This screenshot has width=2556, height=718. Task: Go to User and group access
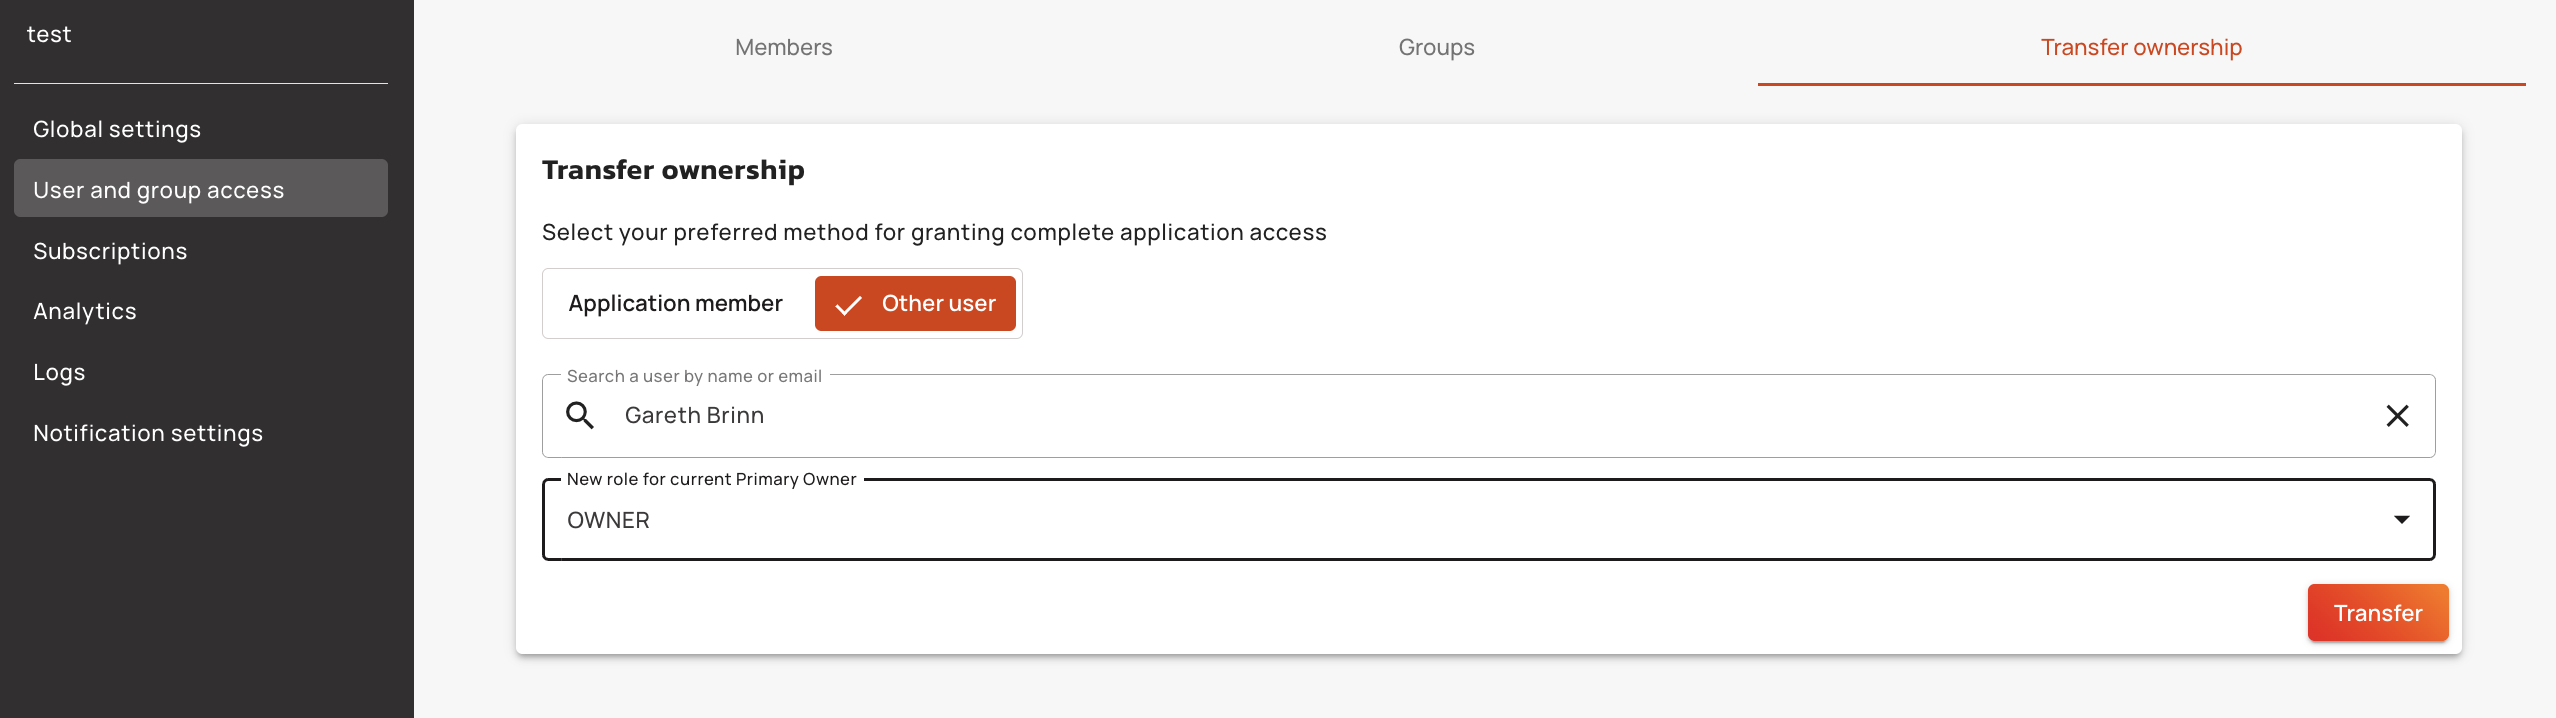click(159, 190)
